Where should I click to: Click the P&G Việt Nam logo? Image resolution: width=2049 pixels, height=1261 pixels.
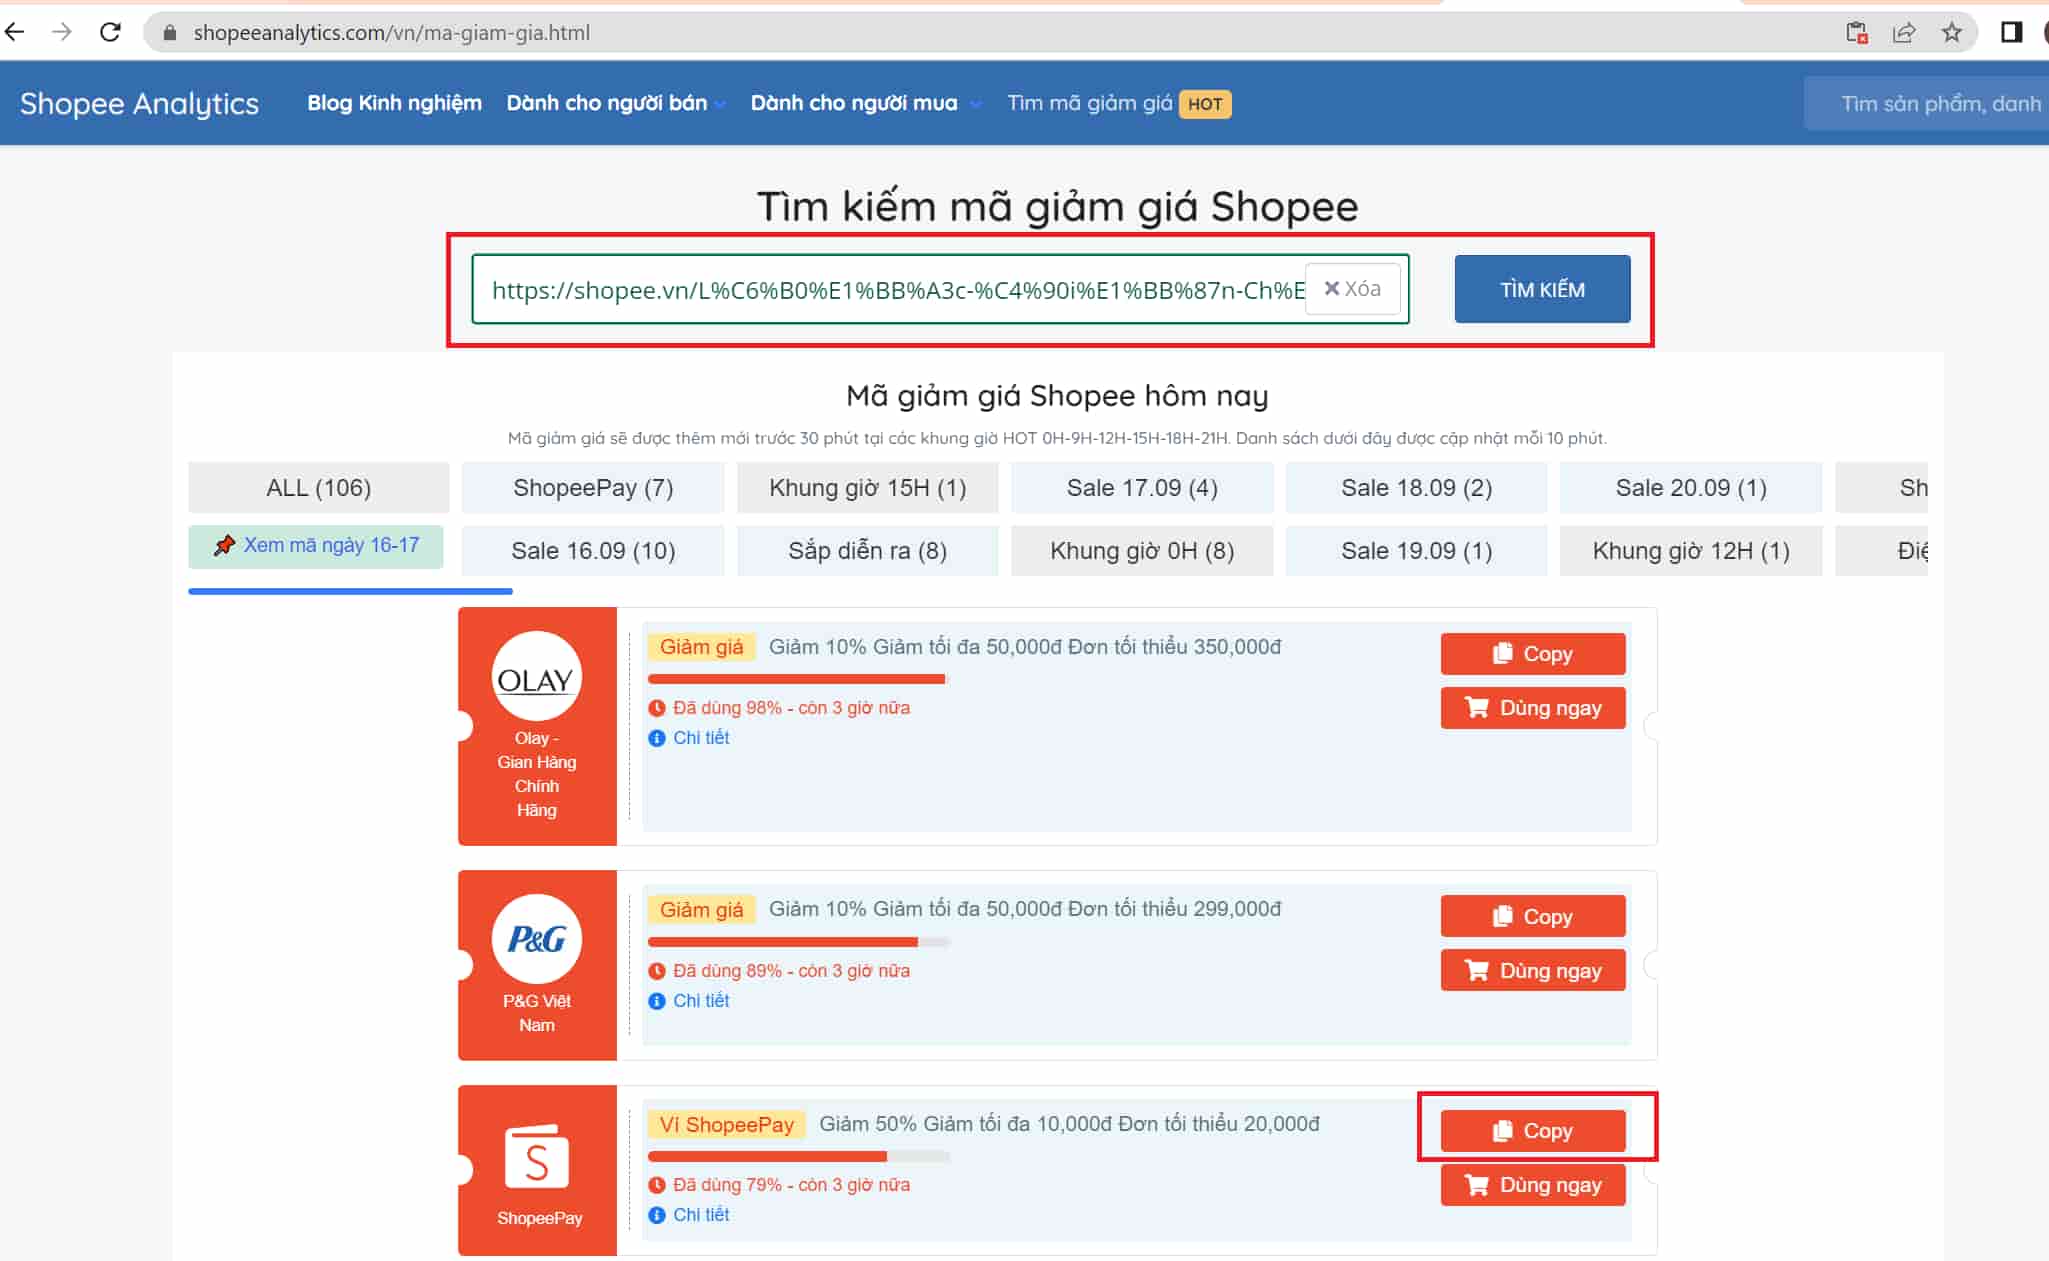click(x=536, y=939)
